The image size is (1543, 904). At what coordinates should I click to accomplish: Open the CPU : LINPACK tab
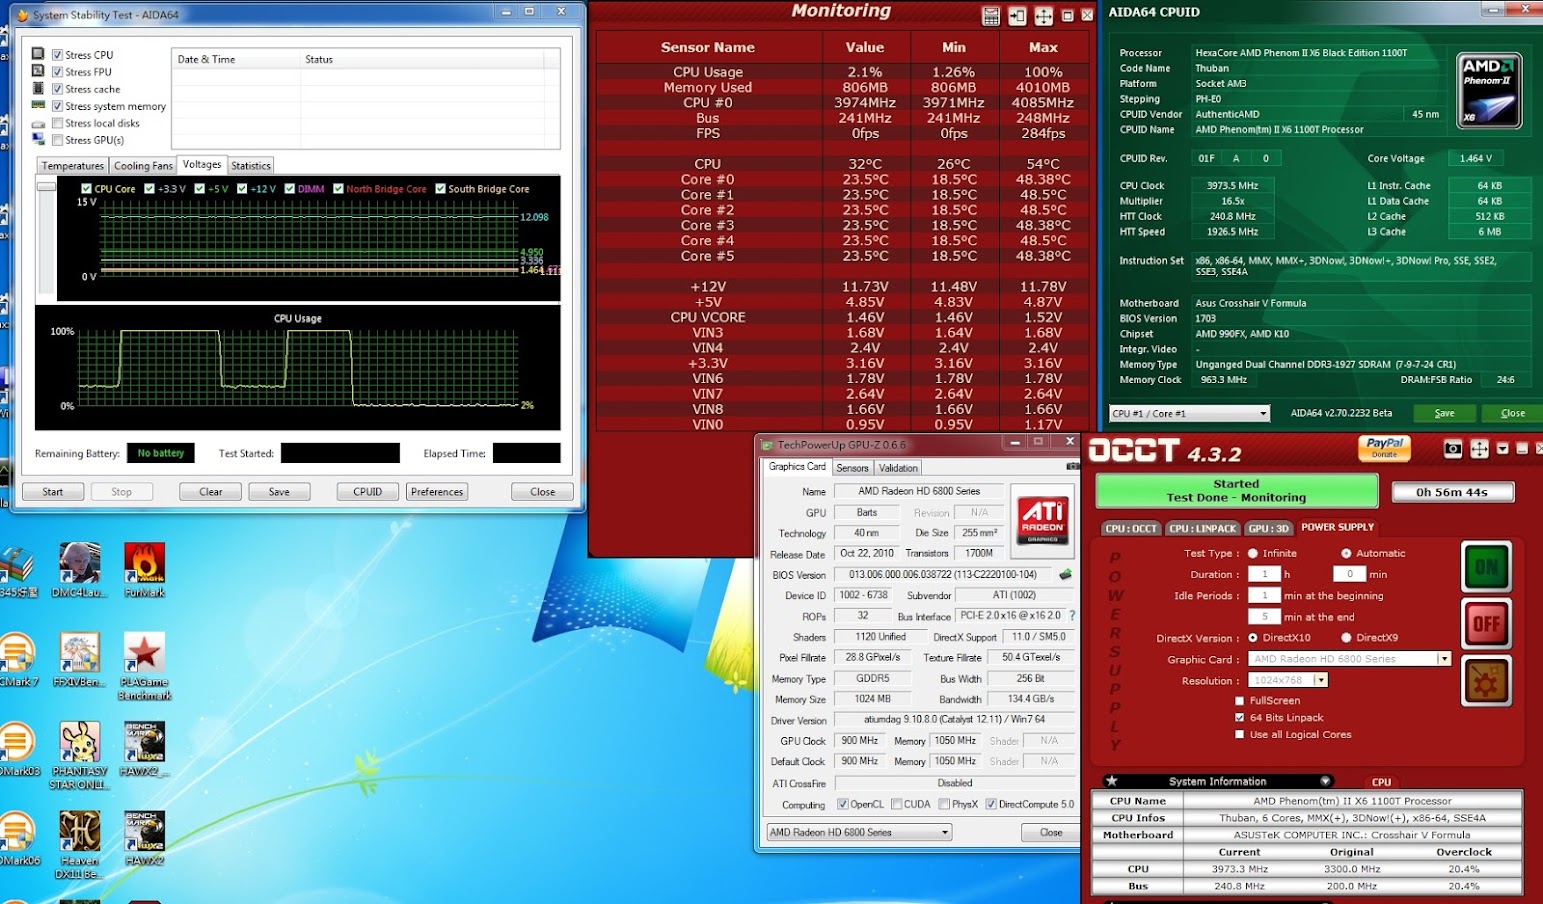coord(1202,528)
